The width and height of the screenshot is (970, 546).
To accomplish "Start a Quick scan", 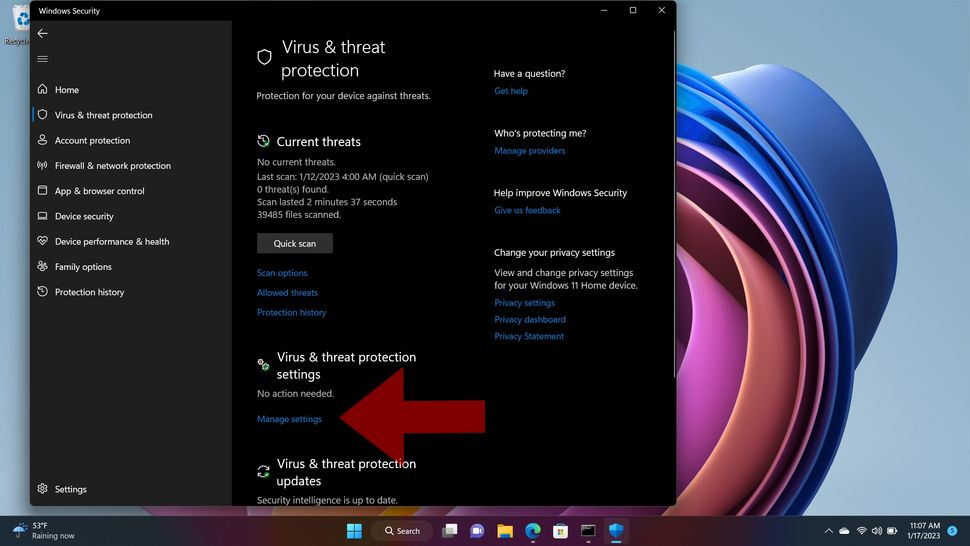I will click(294, 243).
